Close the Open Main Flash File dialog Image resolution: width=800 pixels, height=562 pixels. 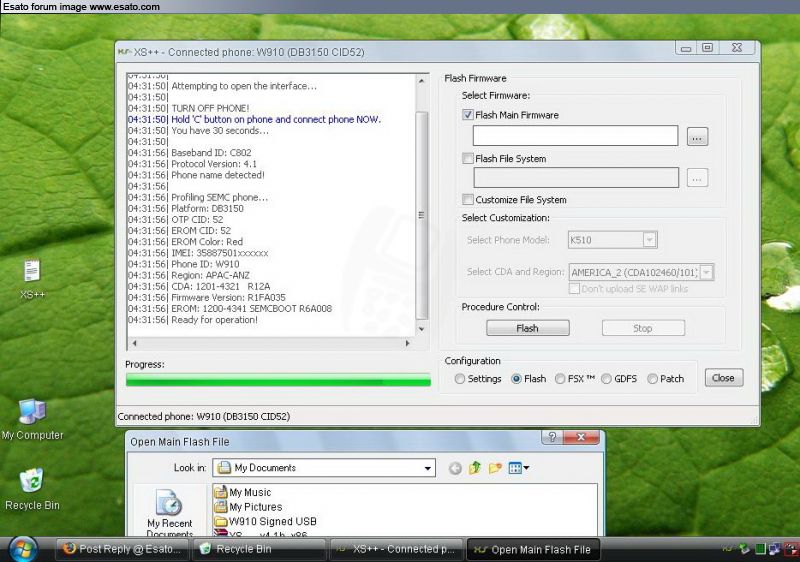point(581,437)
